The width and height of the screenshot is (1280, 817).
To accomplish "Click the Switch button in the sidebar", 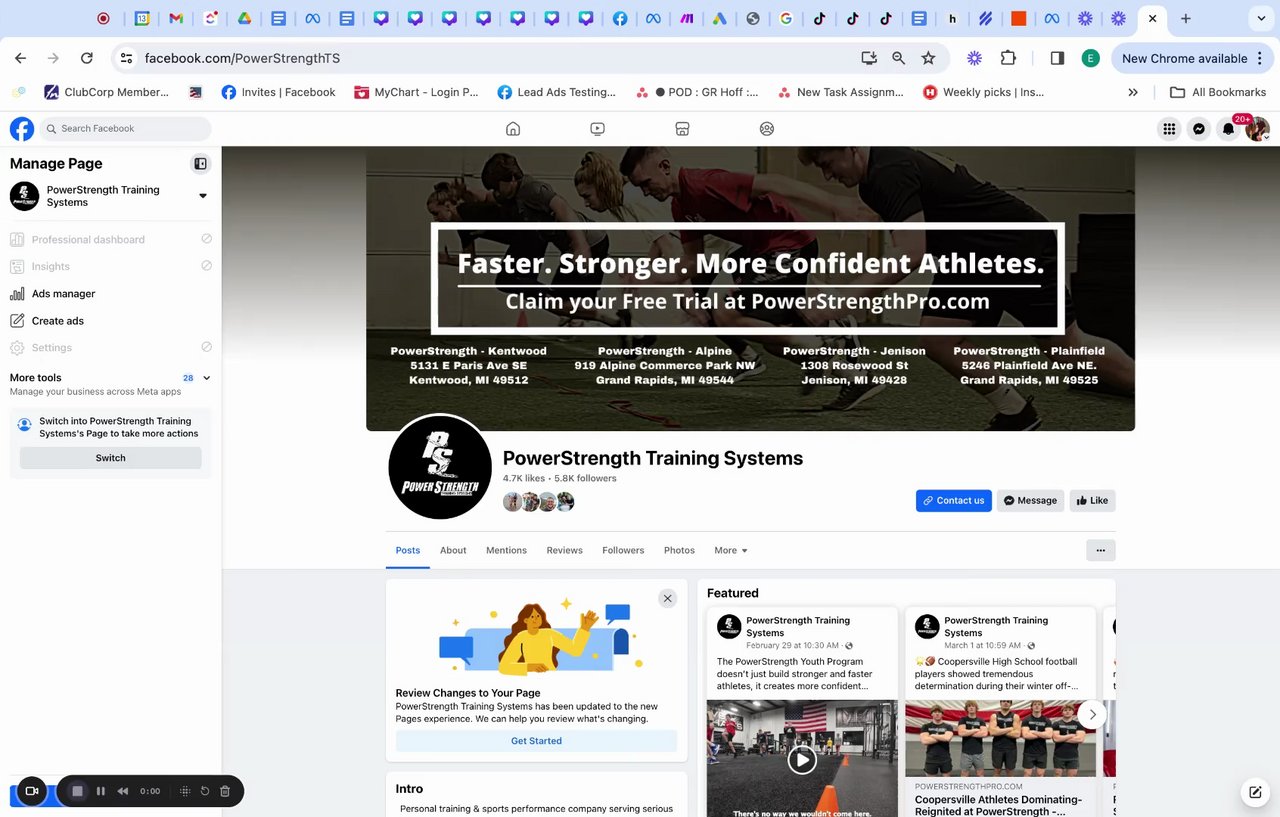I will [110, 458].
